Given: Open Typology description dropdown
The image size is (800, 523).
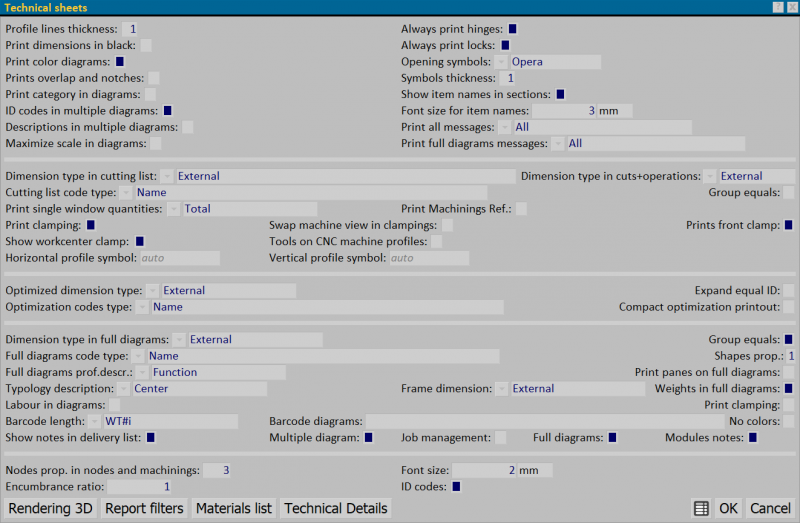Looking at the screenshot, I should [123, 388].
